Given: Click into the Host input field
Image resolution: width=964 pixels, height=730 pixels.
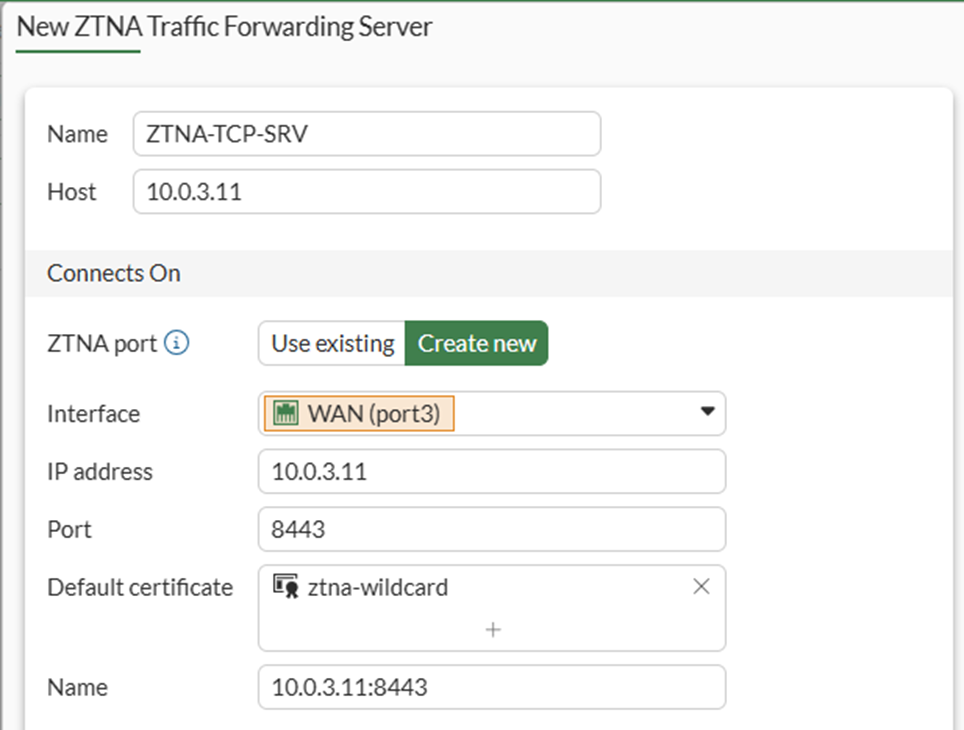Looking at the screenshot, I should pyautogui.click(x=366, y=192).
